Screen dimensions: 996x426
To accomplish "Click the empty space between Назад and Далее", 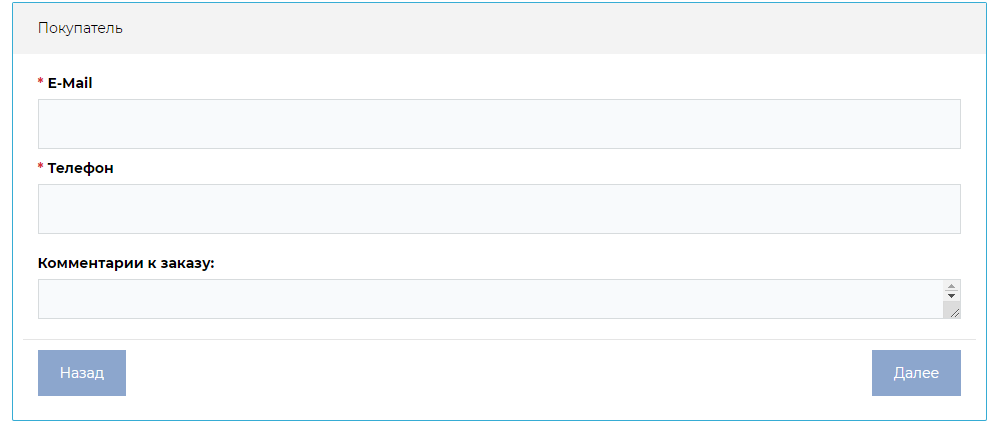I will [499, 373].
